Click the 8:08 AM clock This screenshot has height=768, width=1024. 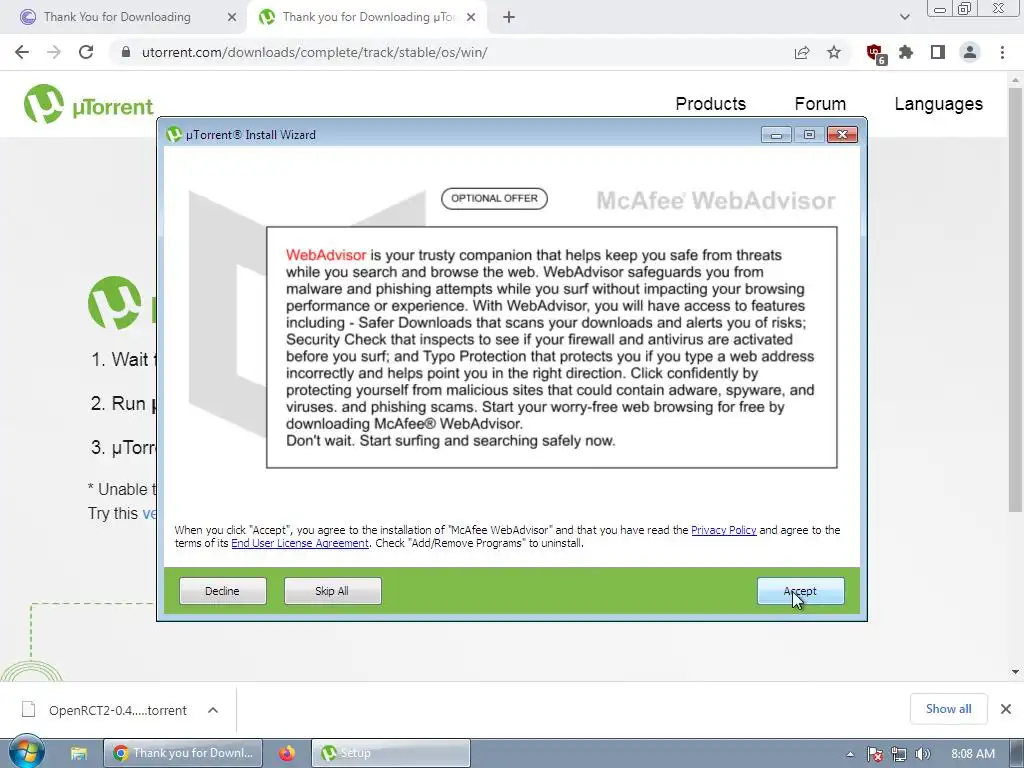click(x=972, y=754)
